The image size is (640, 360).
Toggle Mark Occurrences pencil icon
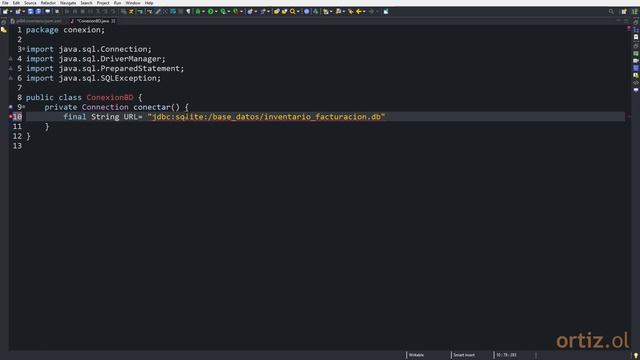click(158, 11)
